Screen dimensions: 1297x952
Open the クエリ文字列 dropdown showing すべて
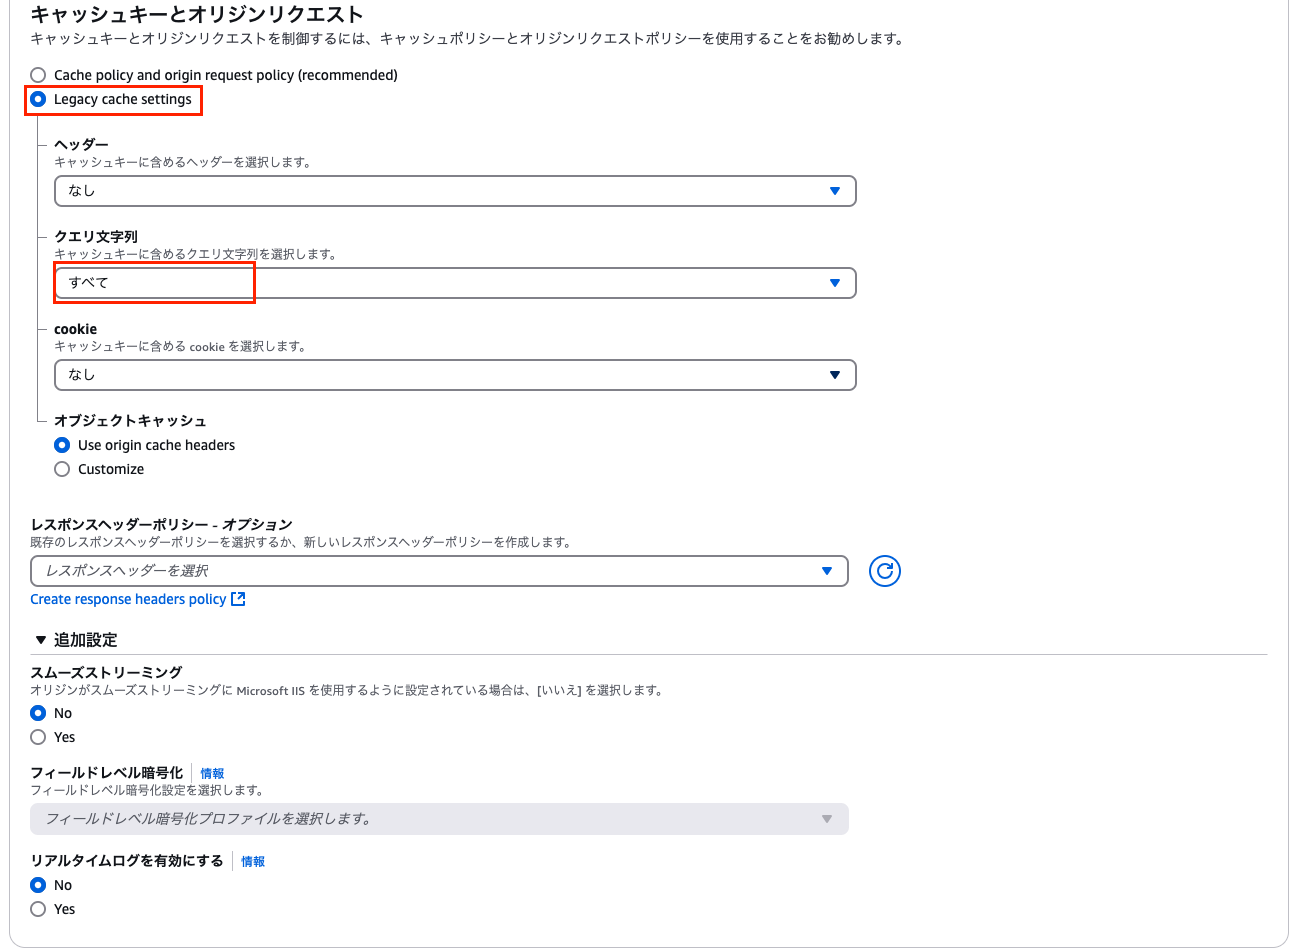[450, 283]
